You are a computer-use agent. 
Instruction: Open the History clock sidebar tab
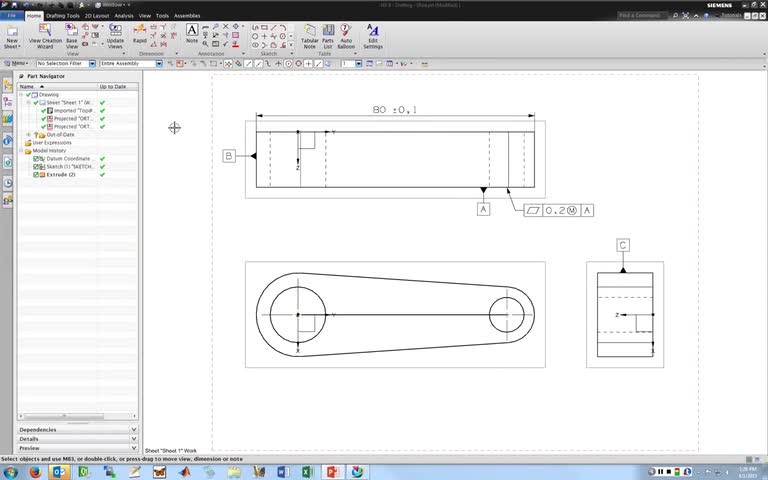click(8, 183)
